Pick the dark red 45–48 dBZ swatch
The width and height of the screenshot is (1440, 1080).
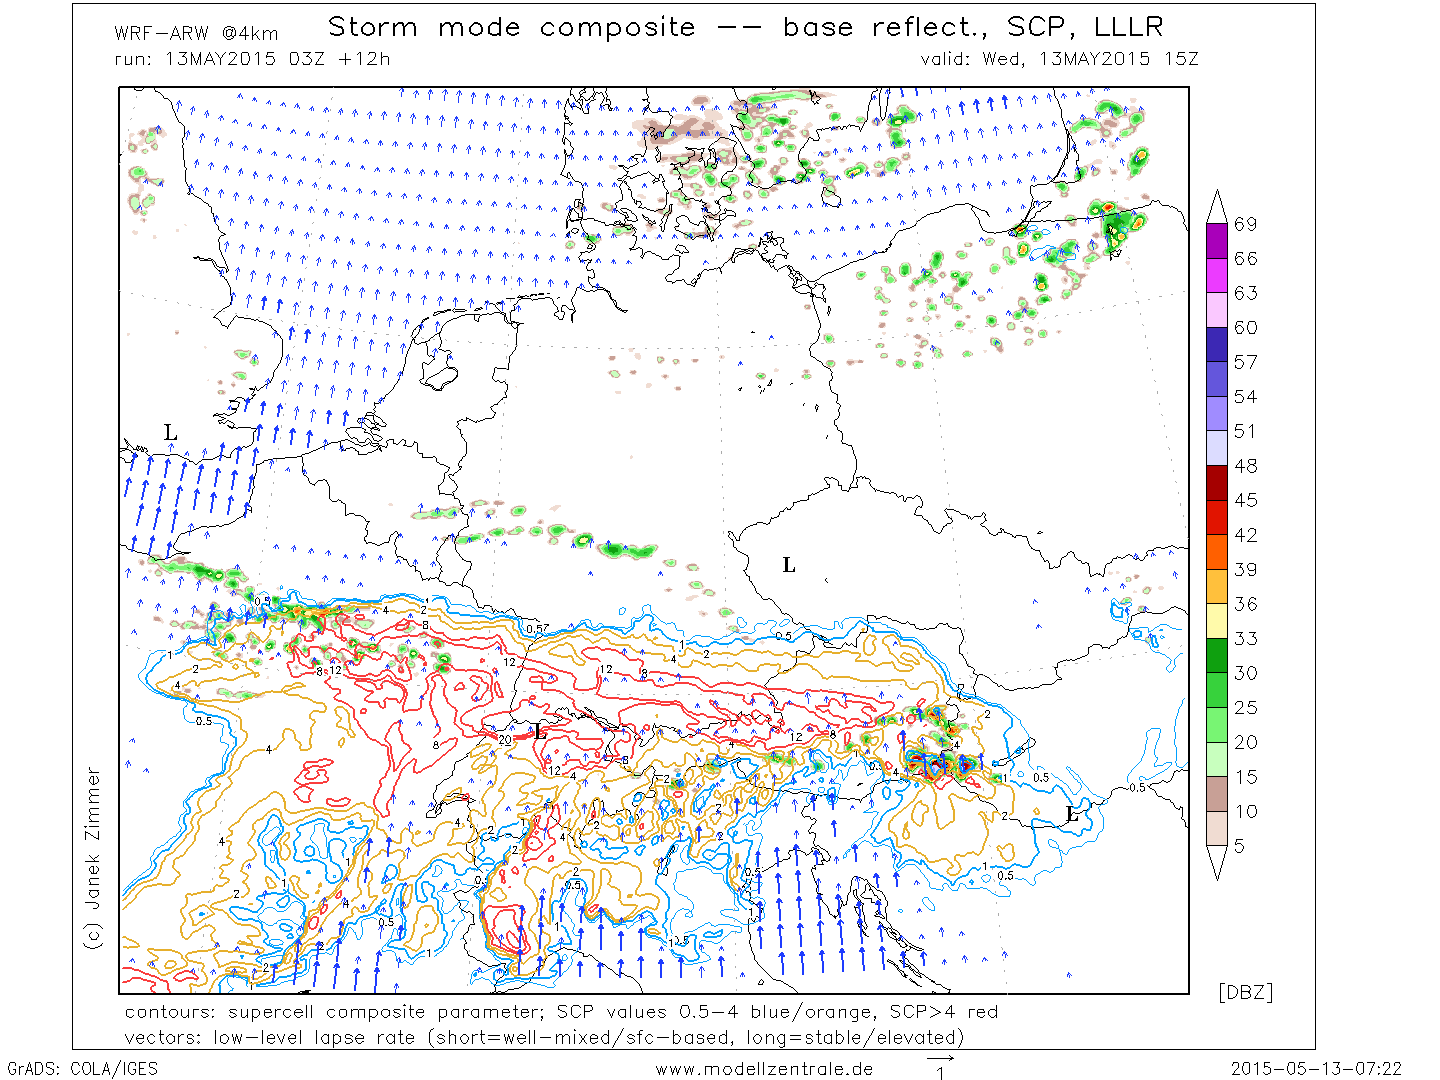(1217, 483)
